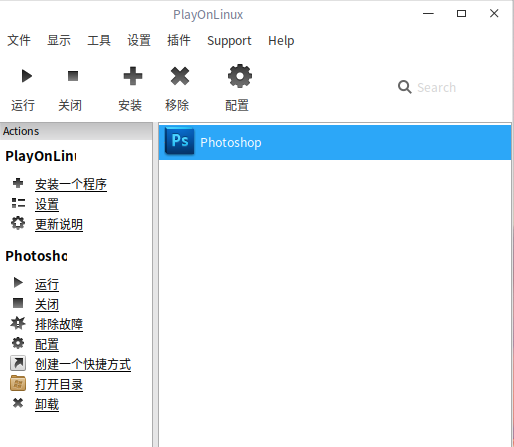Viewport: 514px width, 447px height.
Task: Click the 关闭 link under Photoshop section
Action: click(x=47, y=304)
